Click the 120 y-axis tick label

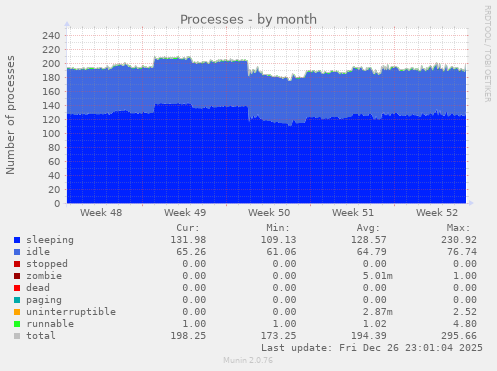[51, 120]
